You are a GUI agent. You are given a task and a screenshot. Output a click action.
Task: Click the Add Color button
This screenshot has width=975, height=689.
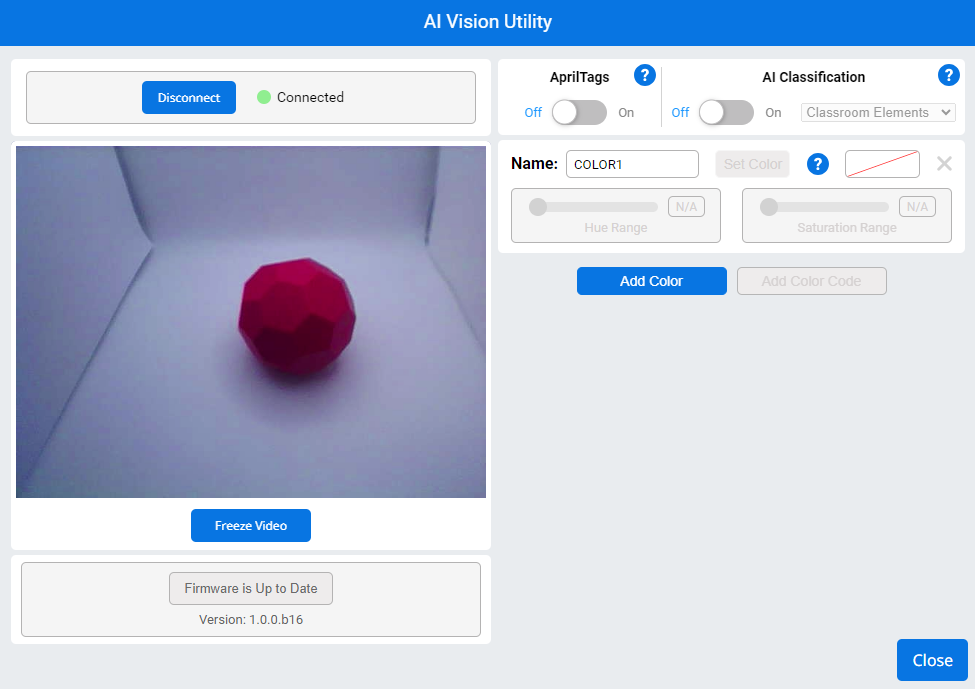[651, 281]
